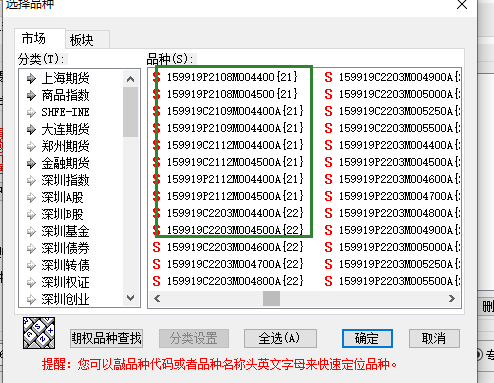Viewport: 494px width, 383px height.
Task: Select instrument 159919P2203M005250A
Action: click(399, 264)
